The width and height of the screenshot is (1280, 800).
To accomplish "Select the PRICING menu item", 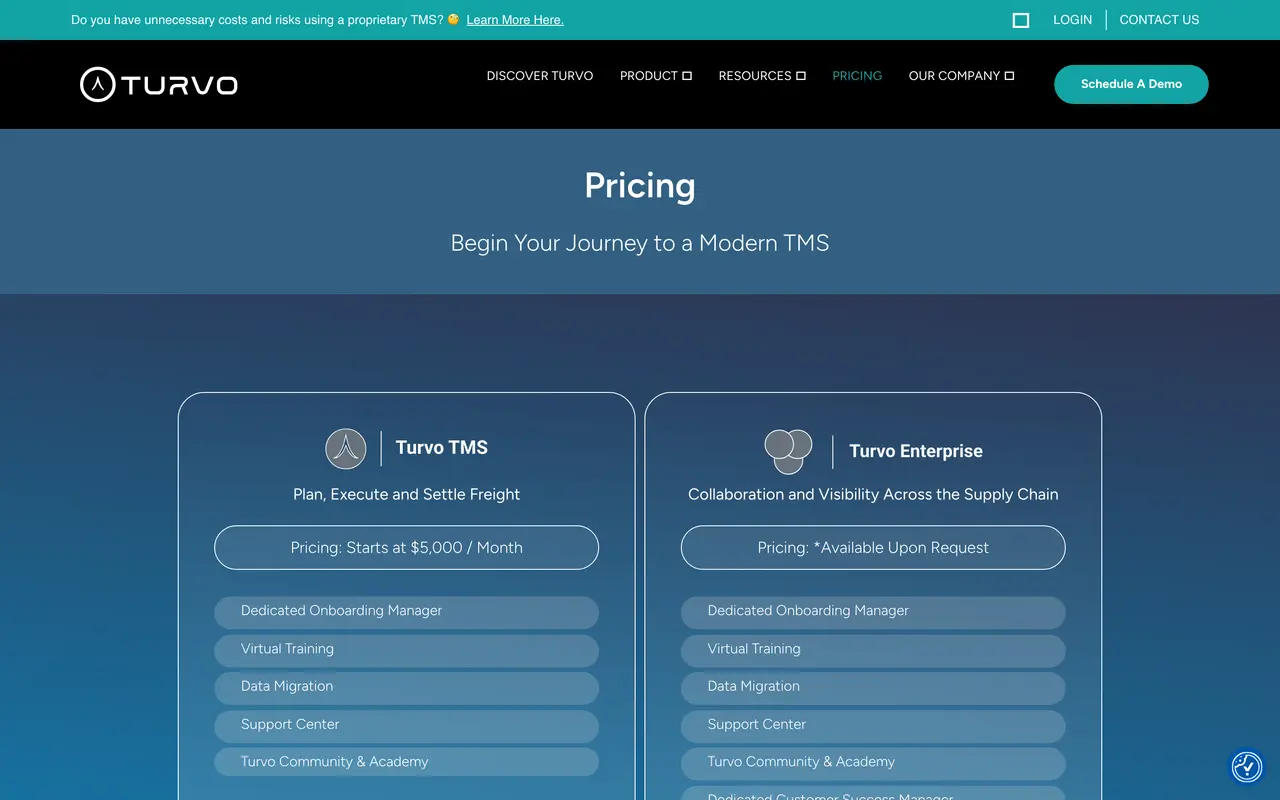I will (857, 76).
